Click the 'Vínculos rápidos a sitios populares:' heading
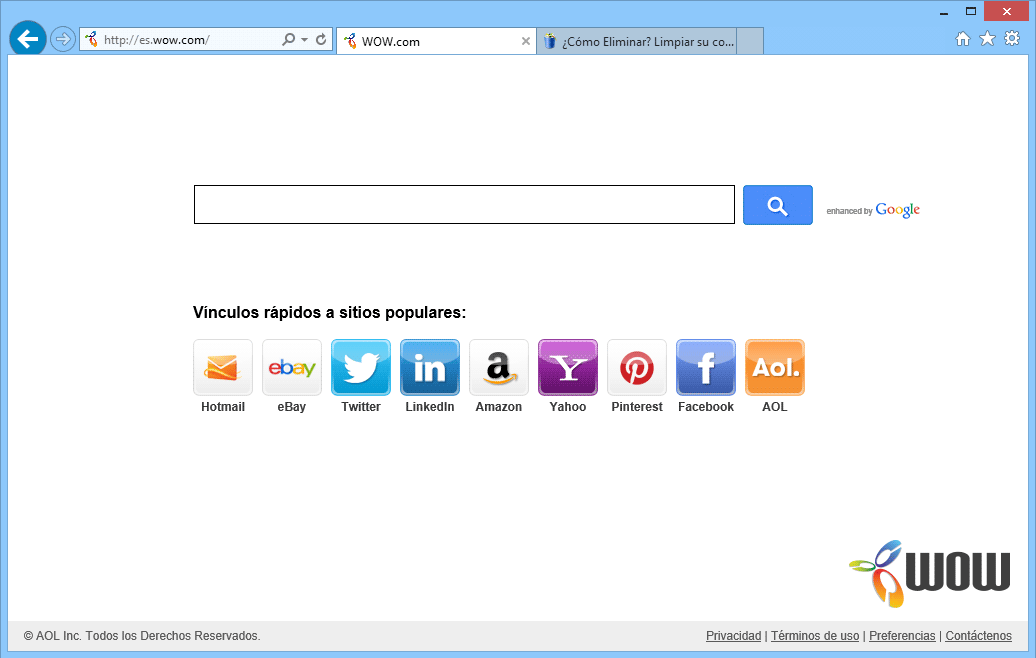The height and width of the screenshot is (658, 1036). (x=329, y=312)
